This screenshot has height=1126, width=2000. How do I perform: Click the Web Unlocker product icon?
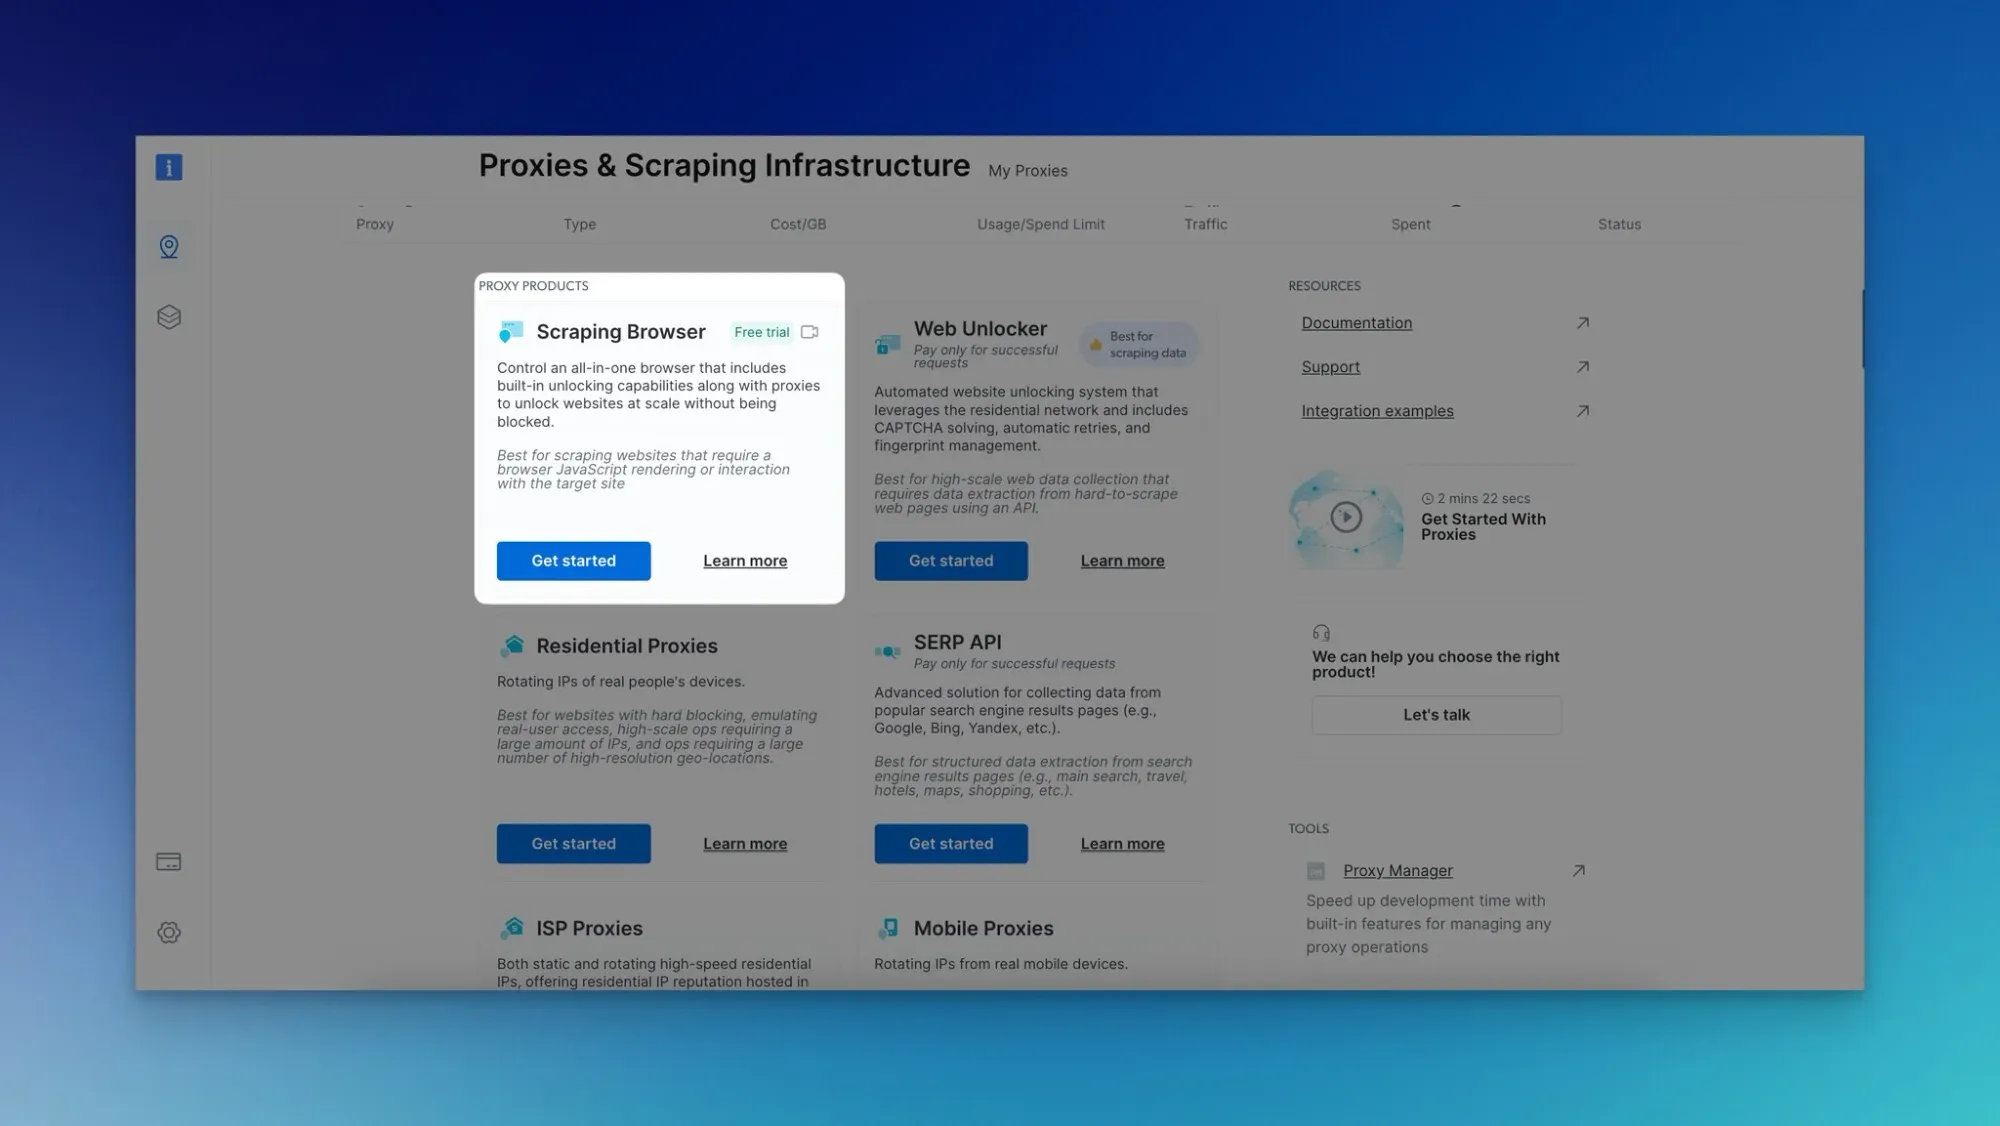click(x=886, y=342)
